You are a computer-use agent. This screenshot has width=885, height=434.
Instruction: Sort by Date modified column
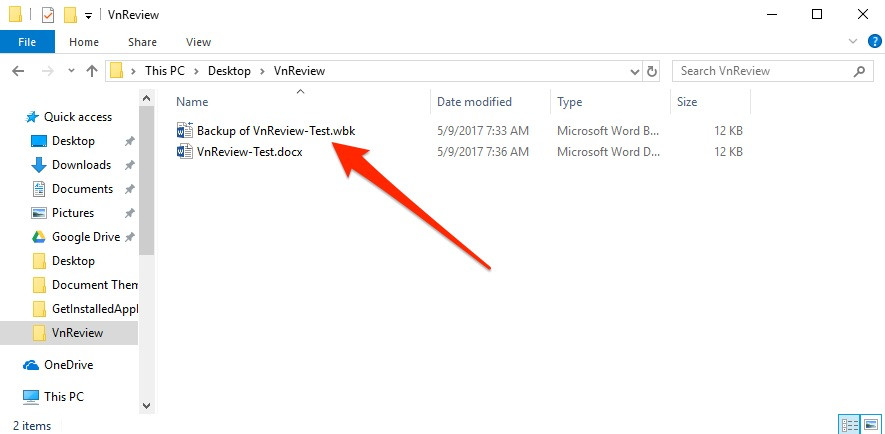point(474,102)
